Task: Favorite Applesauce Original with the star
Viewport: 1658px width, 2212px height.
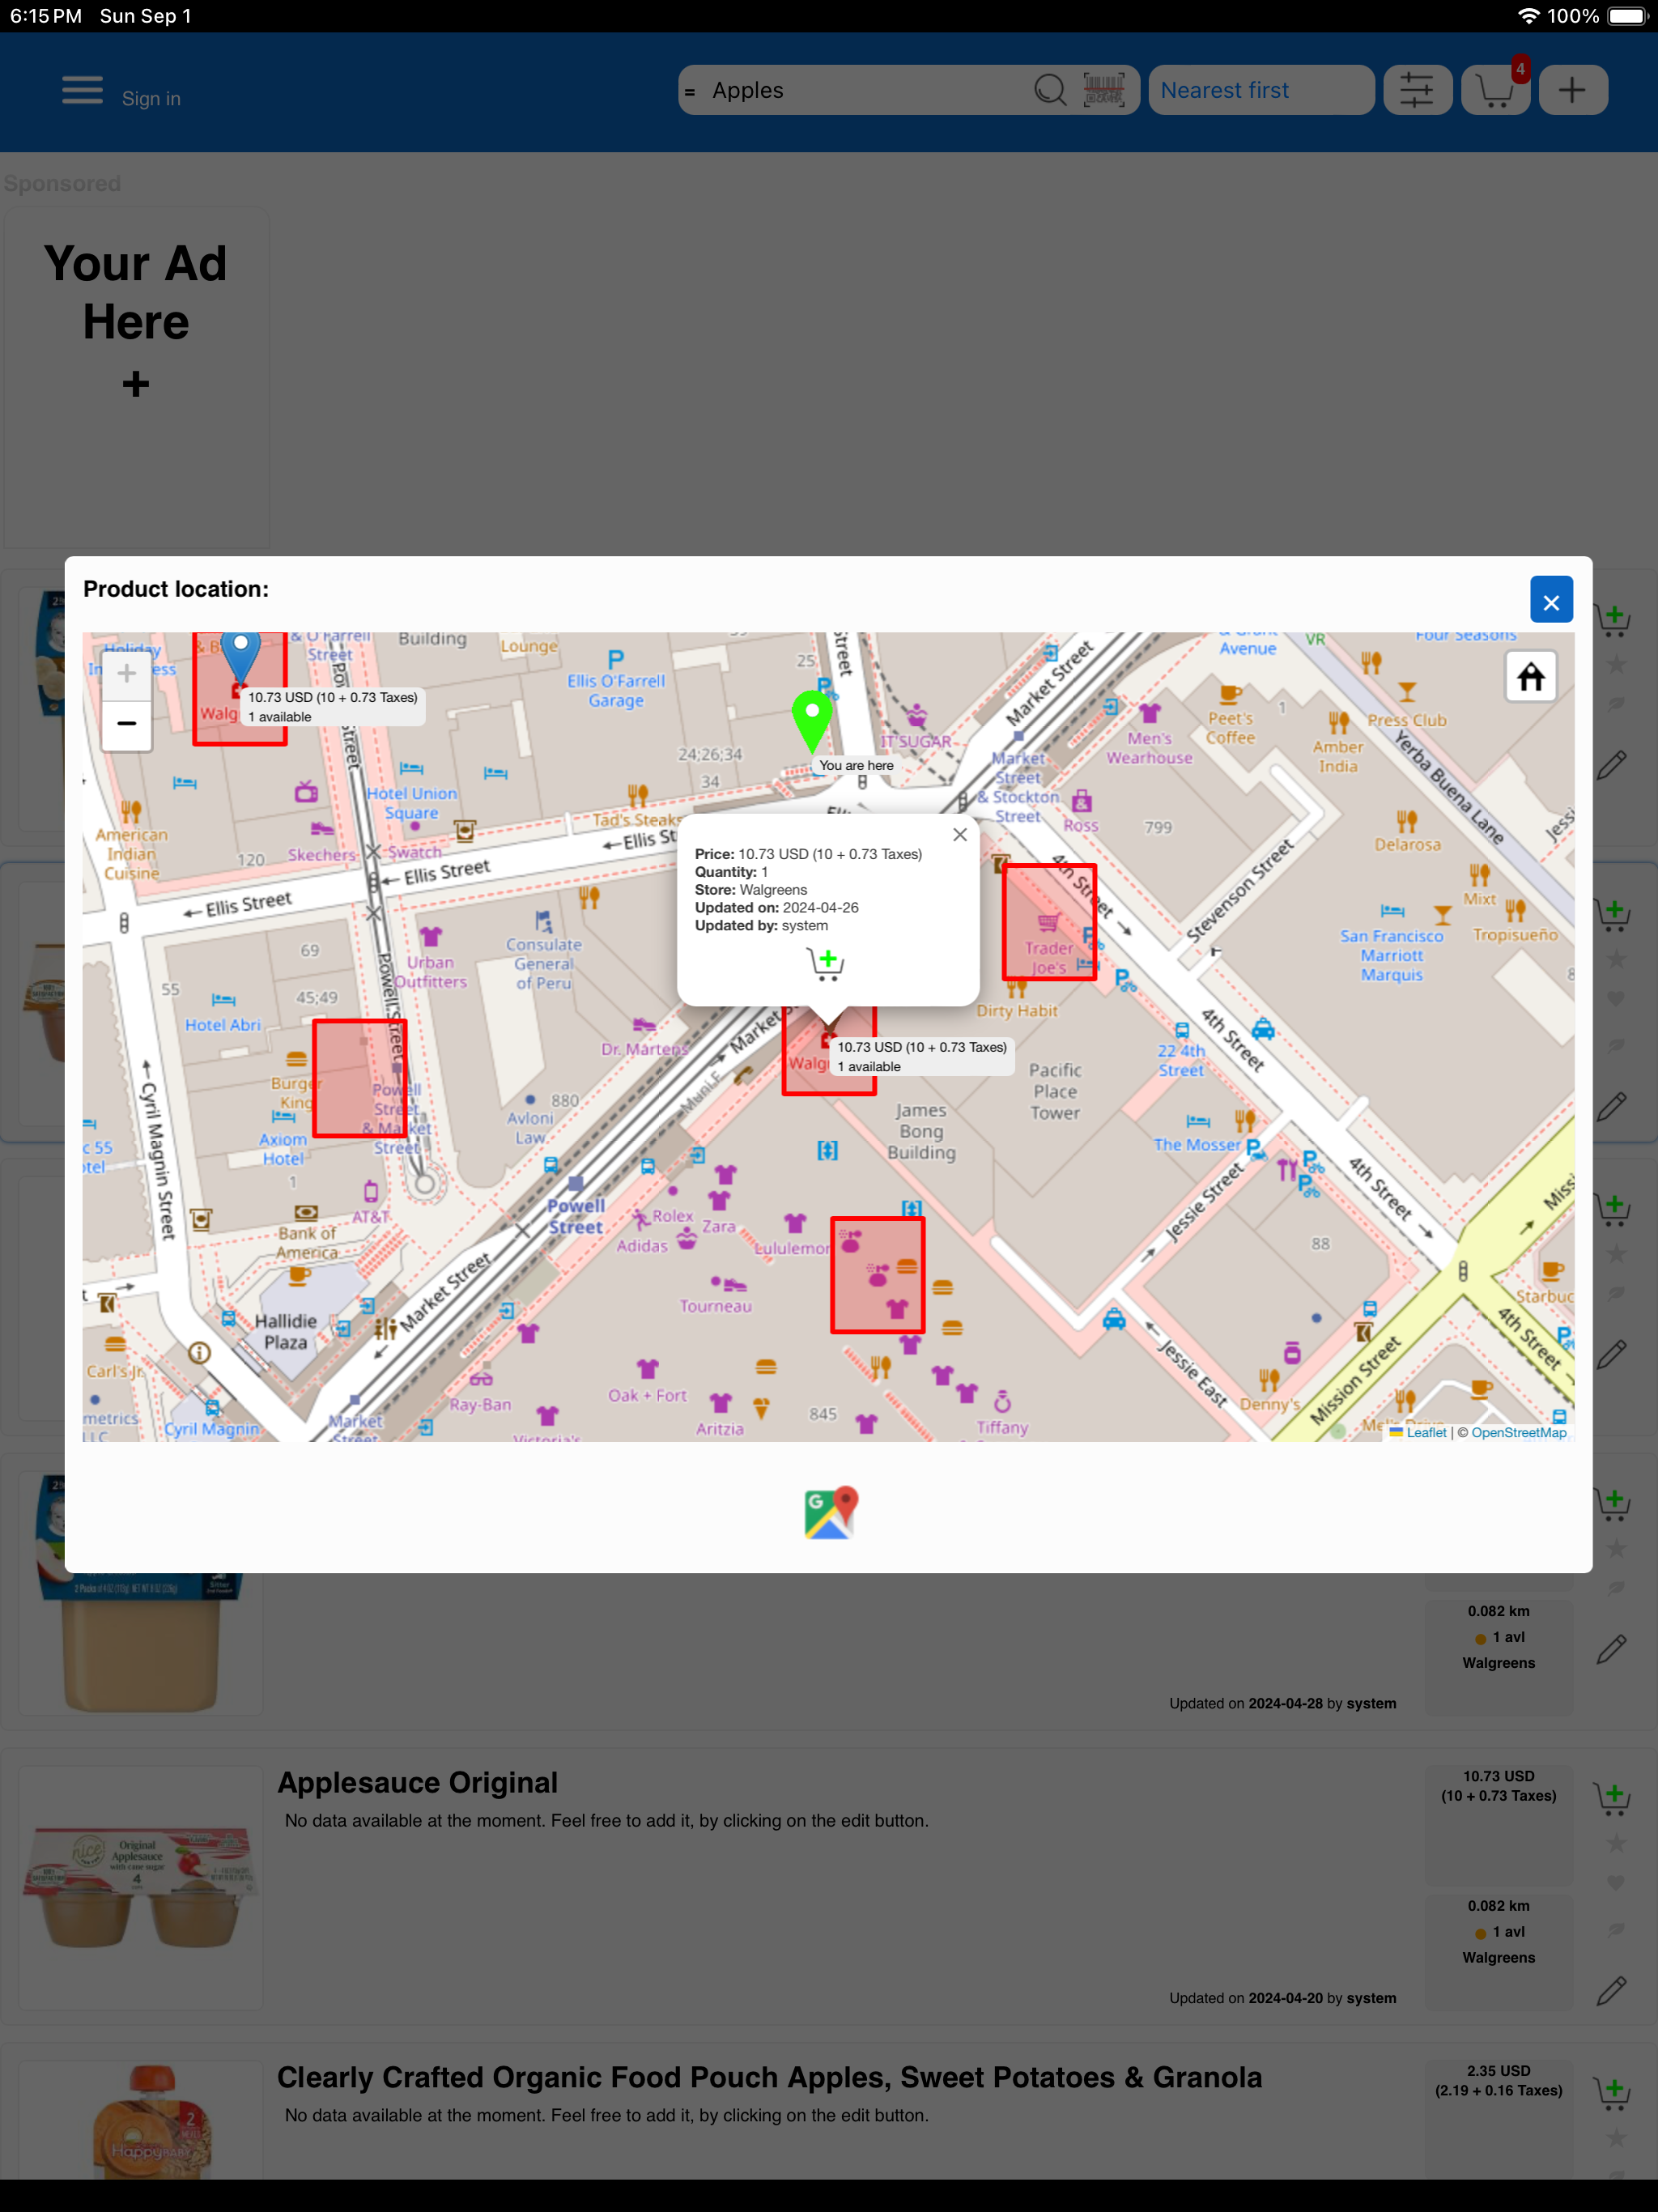Action: pyautogui.click(x=1615, y=1843)
